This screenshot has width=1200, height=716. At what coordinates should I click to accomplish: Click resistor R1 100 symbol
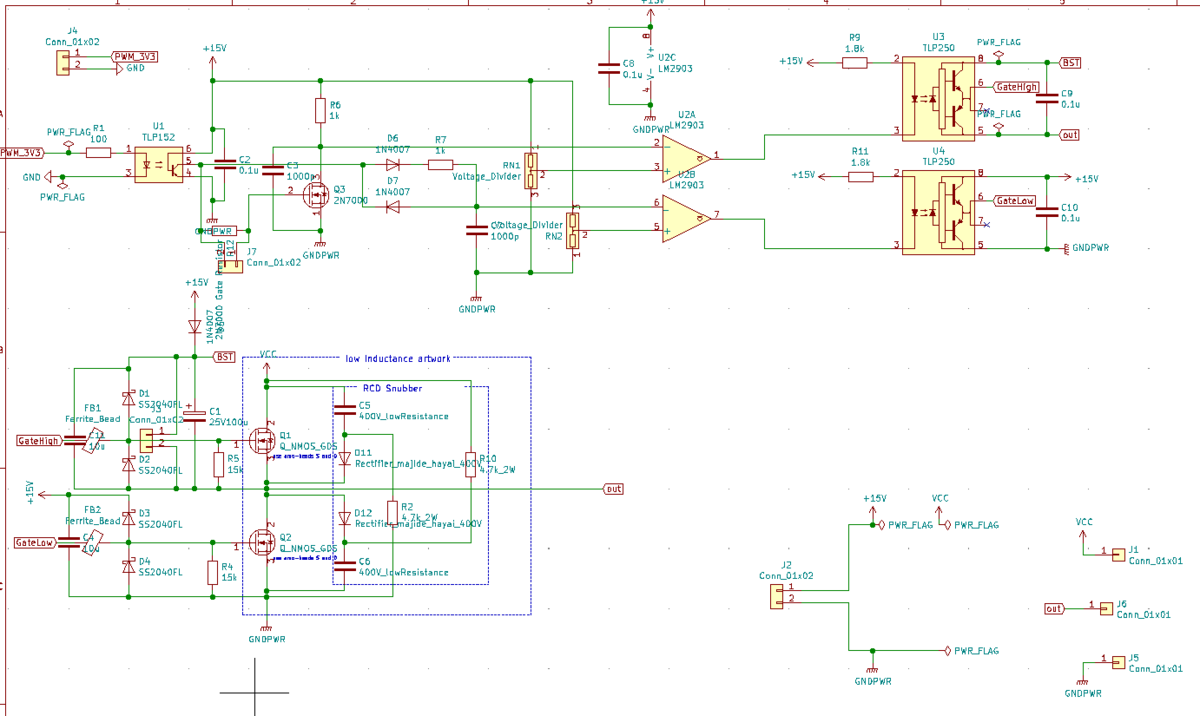coord(98,153)
